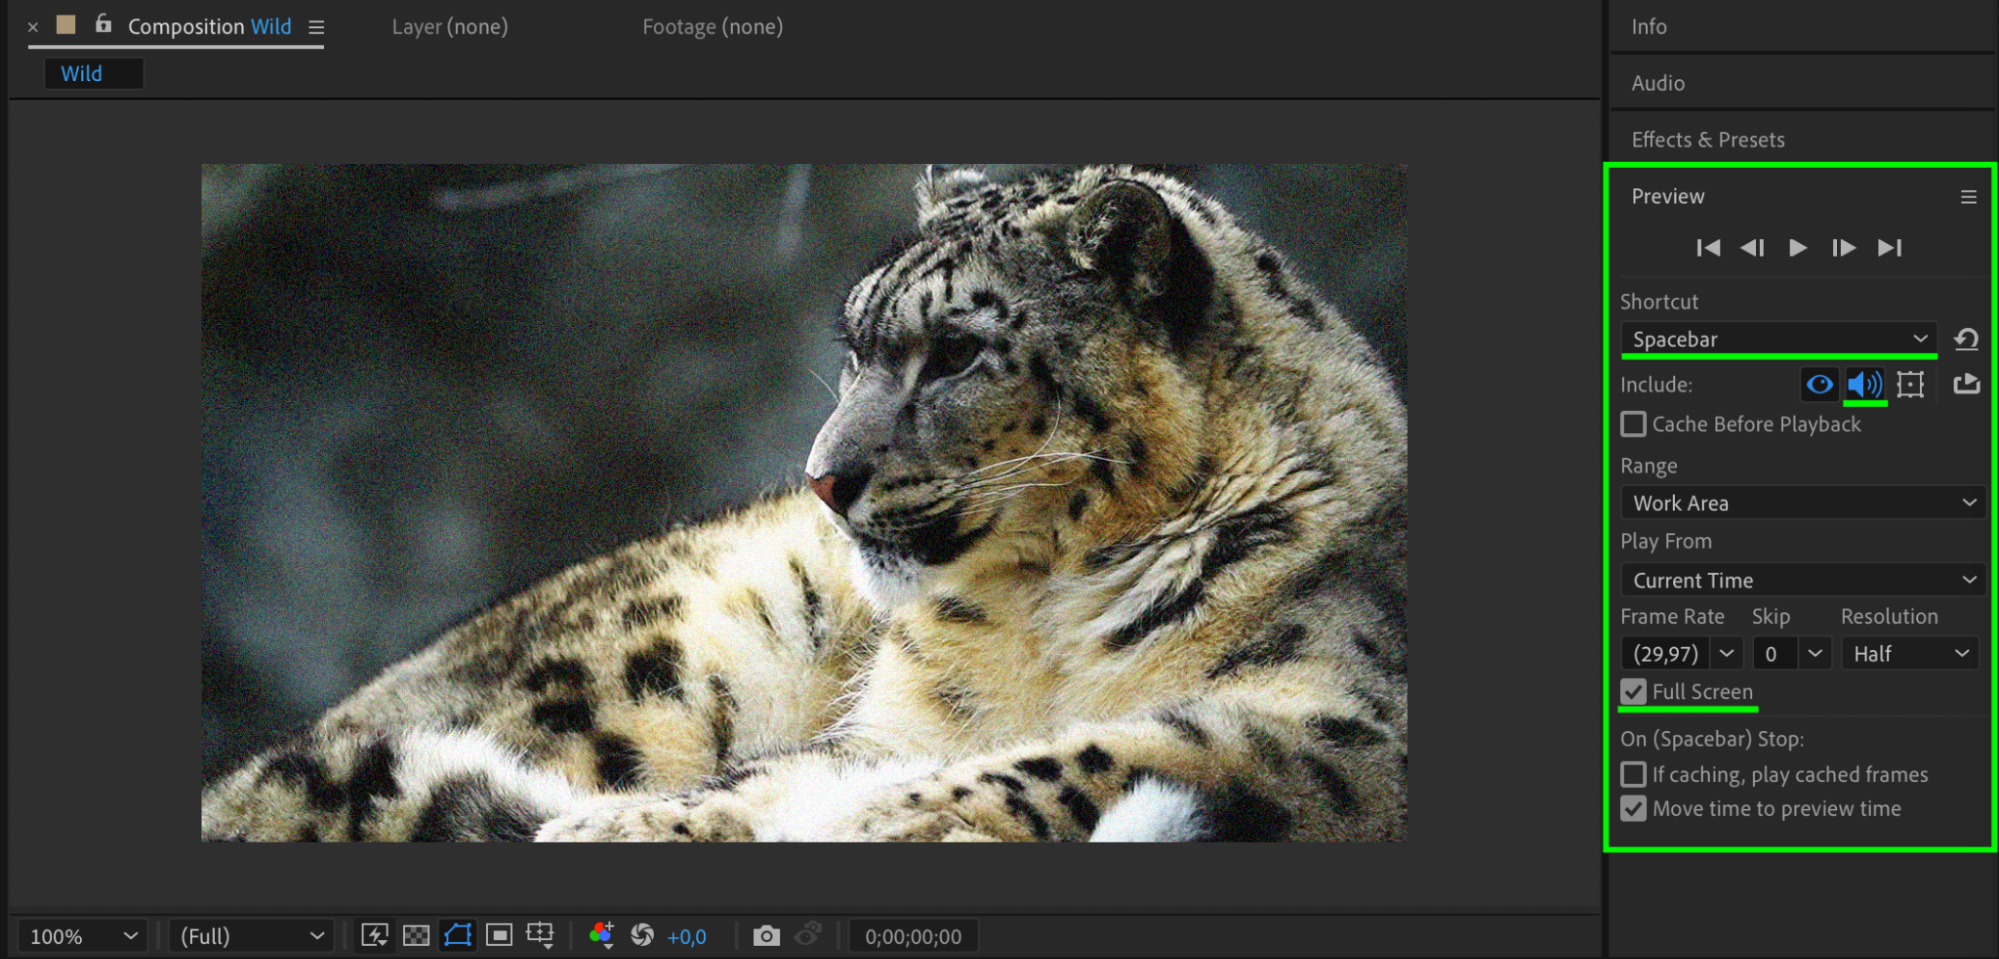Click the reset exposure icon
This screenshot has height=959, width=1999.
642,936
